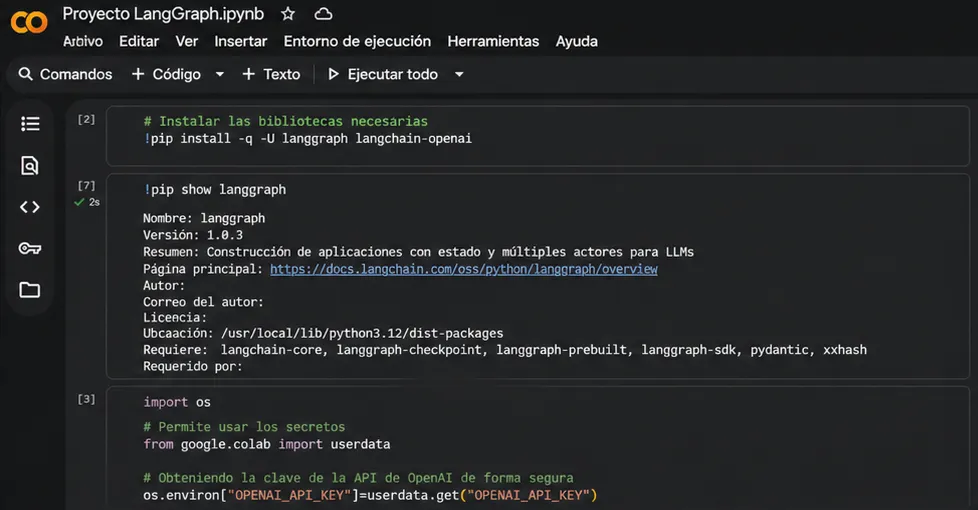Click the 'Versión: 1.0.3' output line

coord(193,235)
